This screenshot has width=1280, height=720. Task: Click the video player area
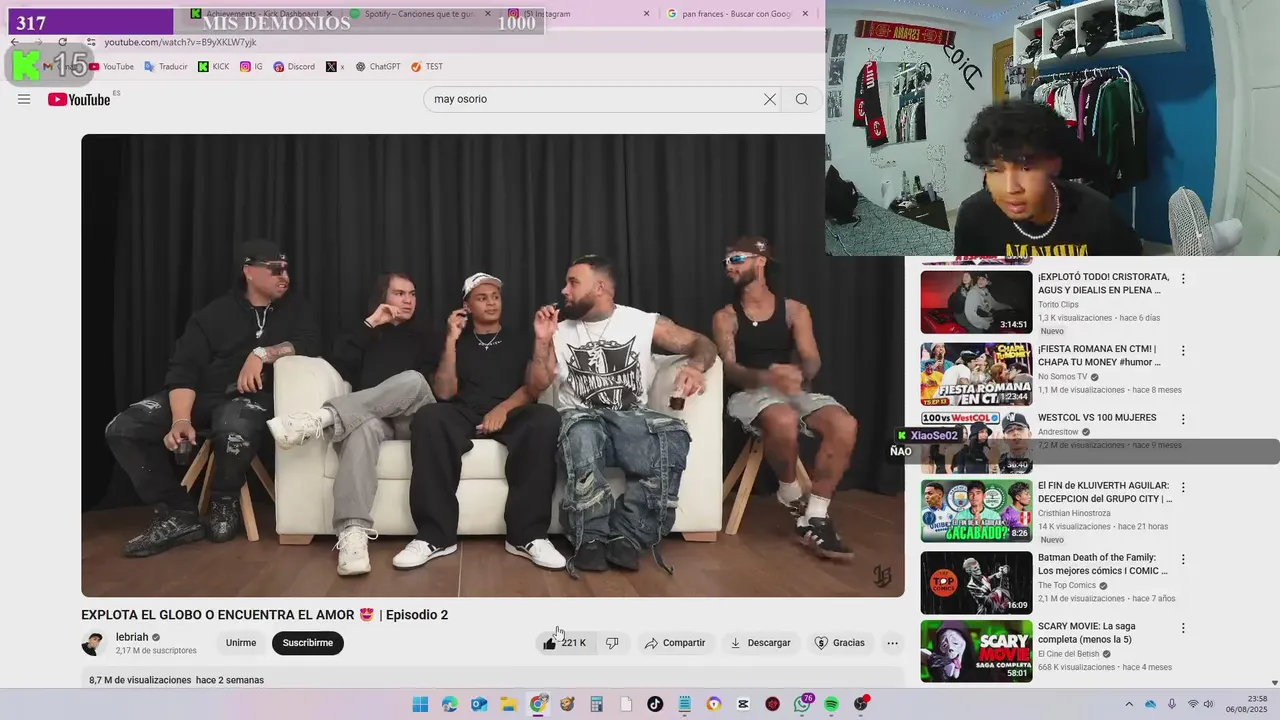[493, 365]
